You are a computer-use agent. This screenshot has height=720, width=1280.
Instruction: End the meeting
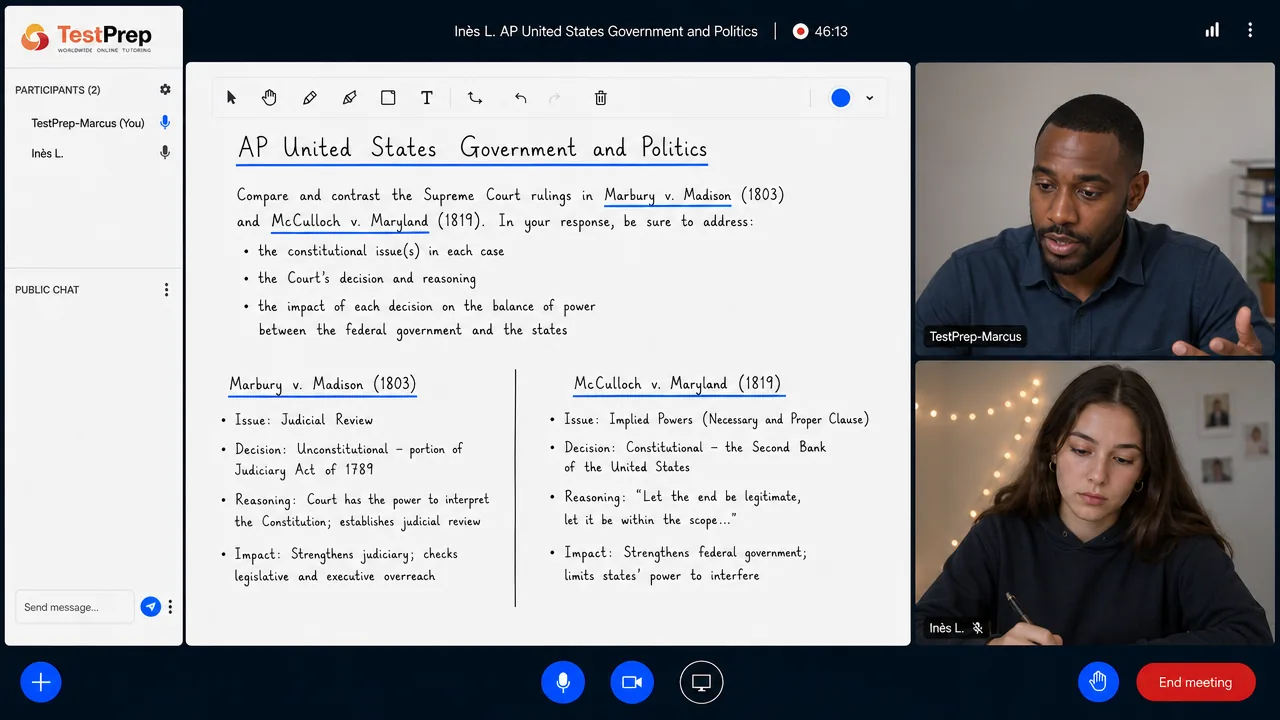click(x=1196, y=682)
